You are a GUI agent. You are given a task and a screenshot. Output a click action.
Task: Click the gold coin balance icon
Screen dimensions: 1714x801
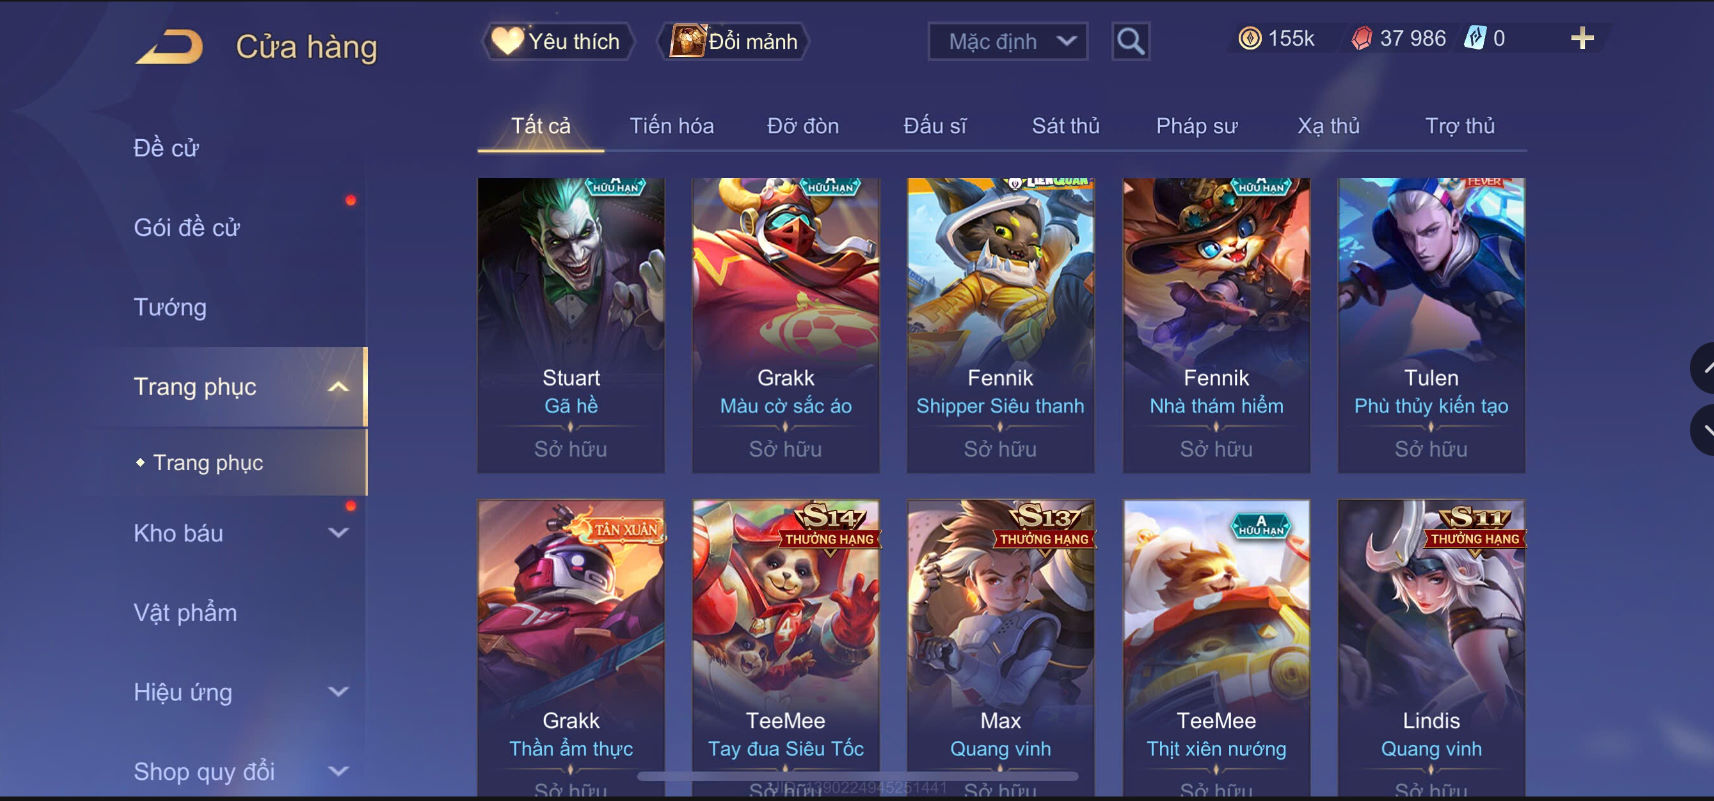(1250, 39)
